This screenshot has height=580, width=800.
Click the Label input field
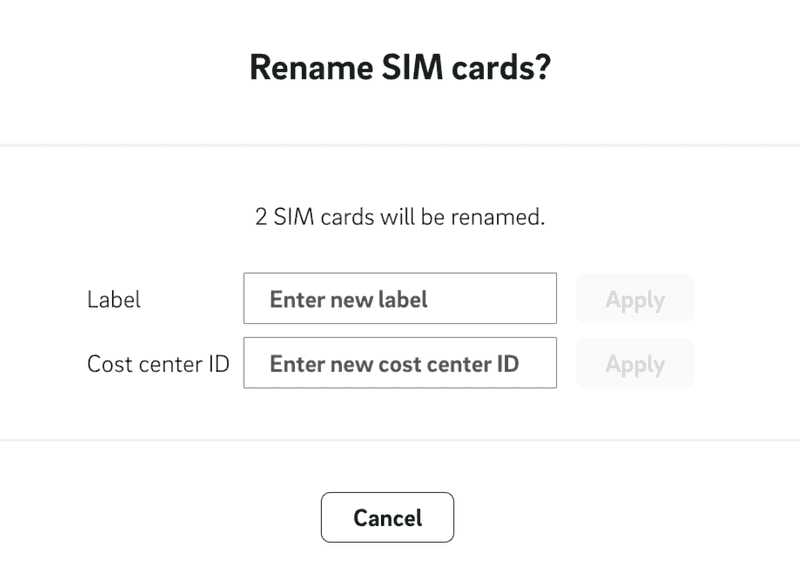tap(399, 299)
